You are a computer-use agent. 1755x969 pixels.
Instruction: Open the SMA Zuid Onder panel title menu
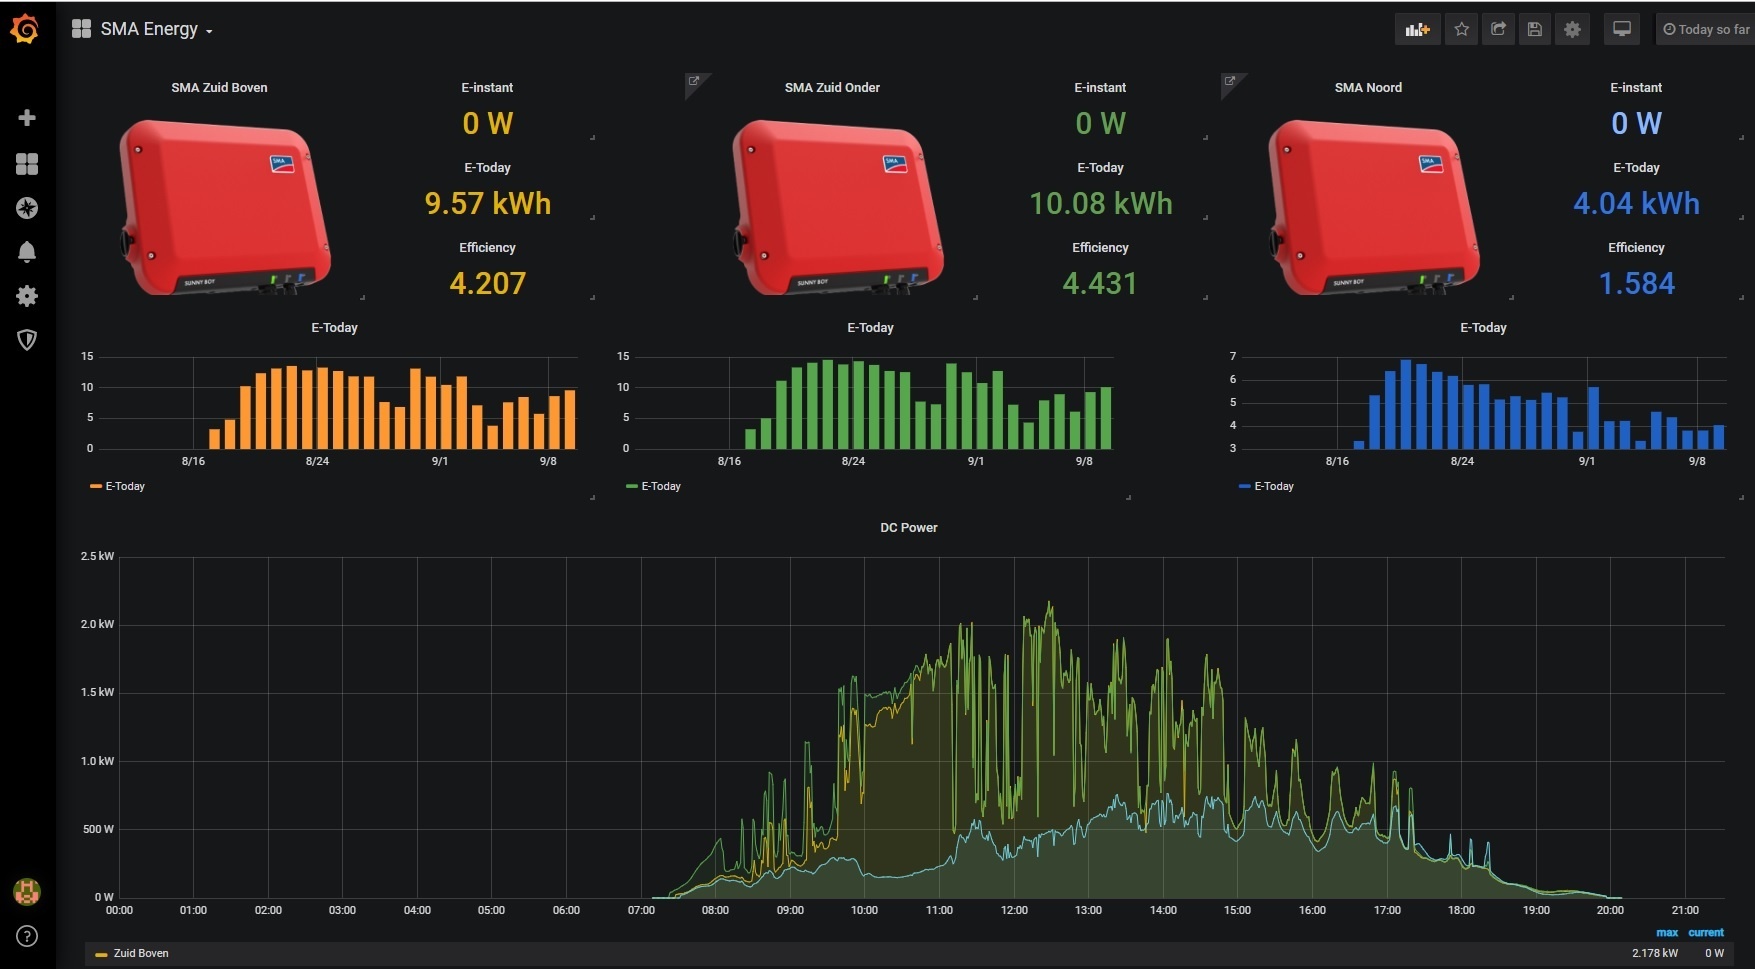tap(832, 88)
